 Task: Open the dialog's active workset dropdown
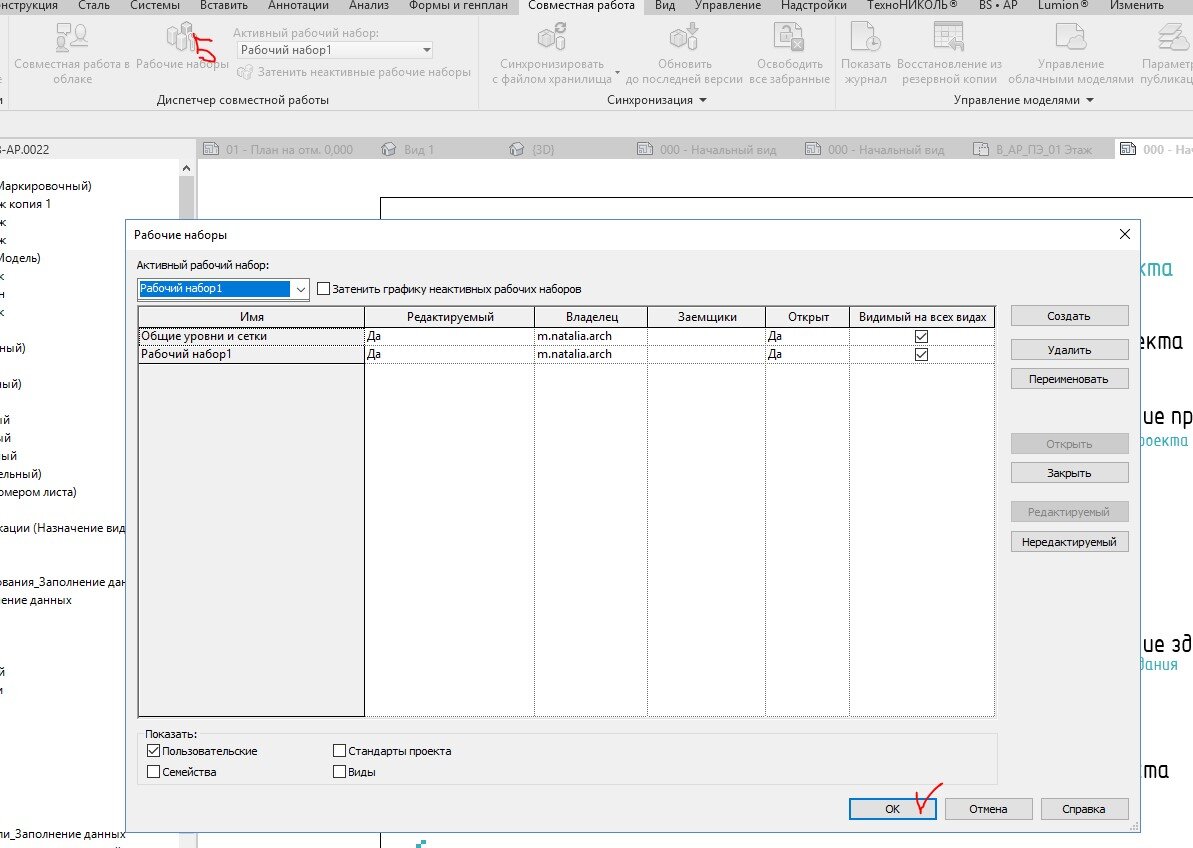point(301,289)
